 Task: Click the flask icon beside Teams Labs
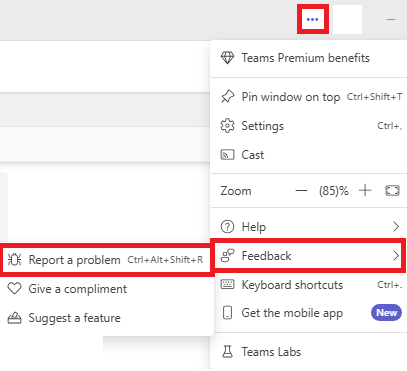[x=227, y=352]
